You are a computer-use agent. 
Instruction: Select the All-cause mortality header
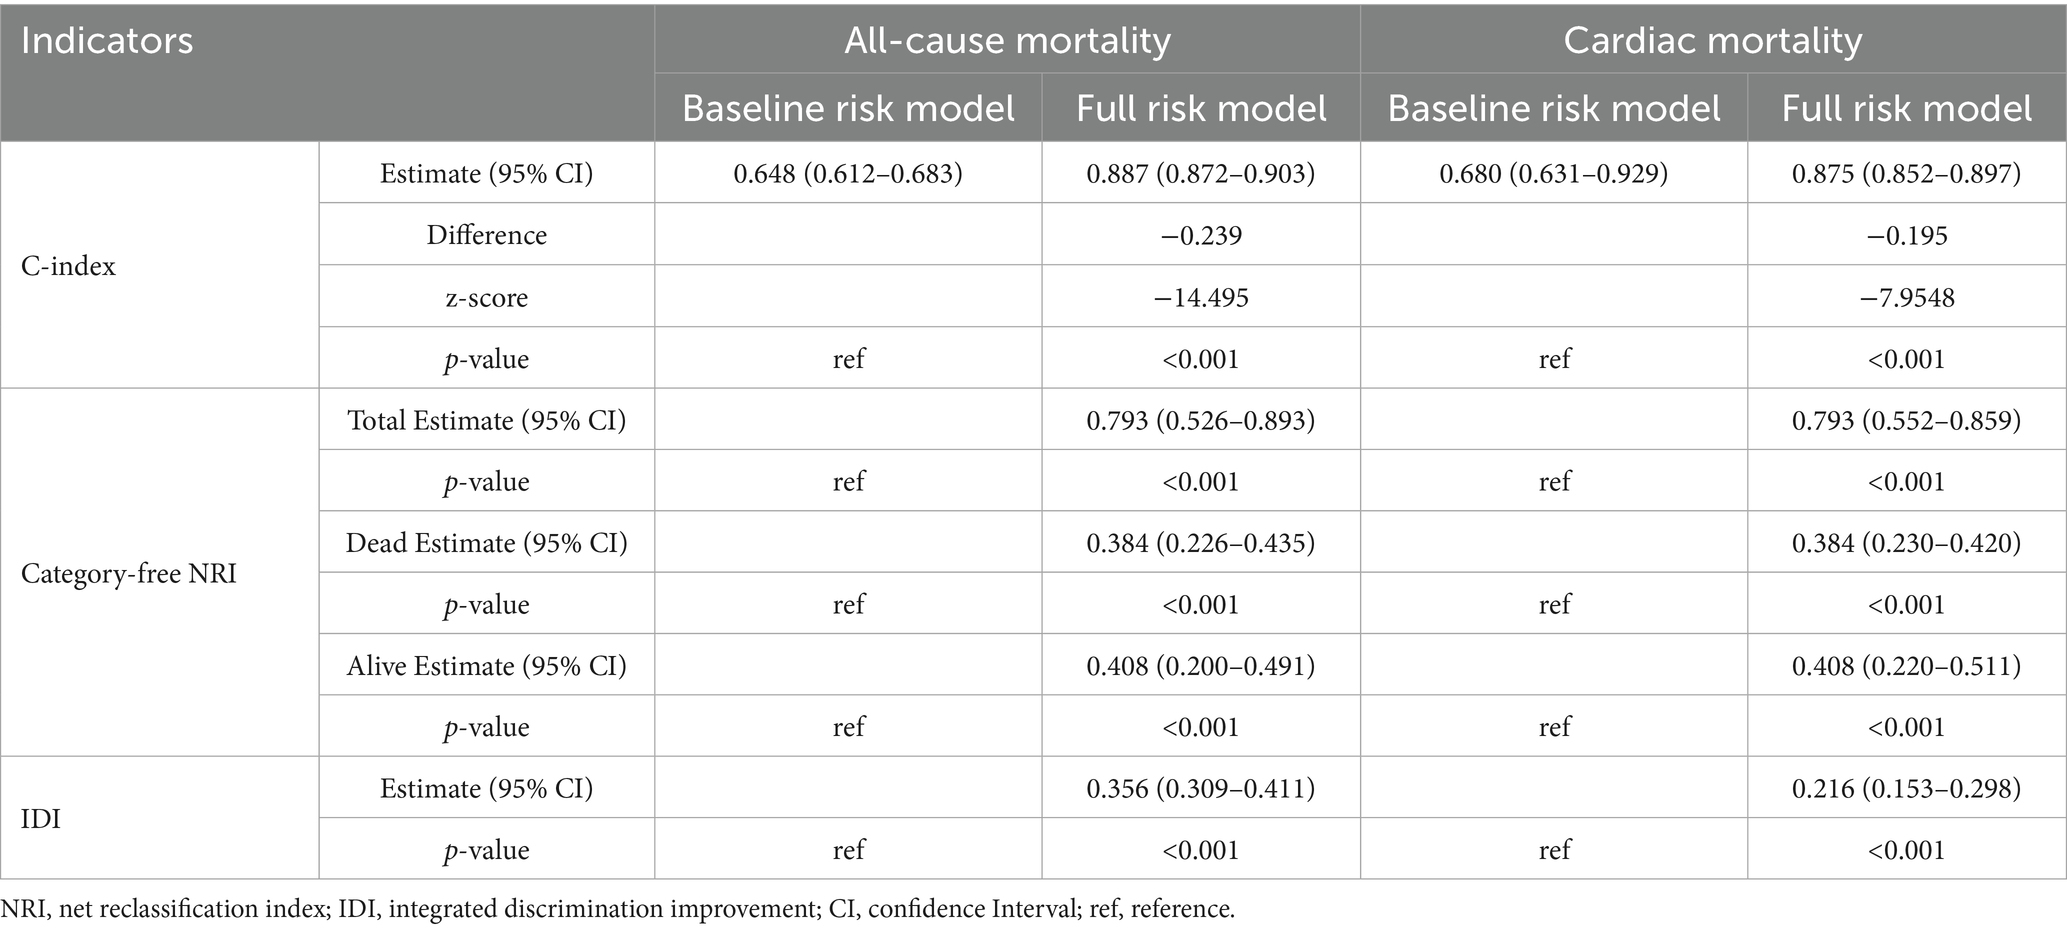(x=1007, y=41)
